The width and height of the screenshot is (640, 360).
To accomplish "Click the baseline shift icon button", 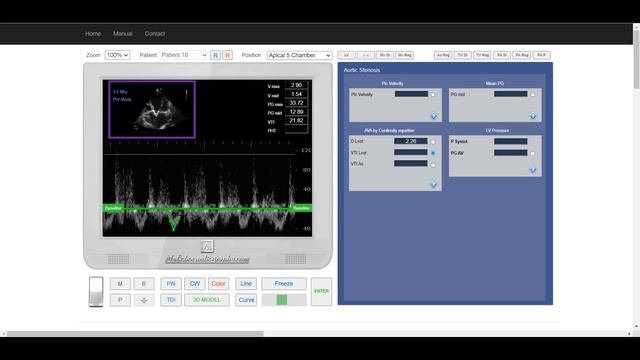I will 144,300.
